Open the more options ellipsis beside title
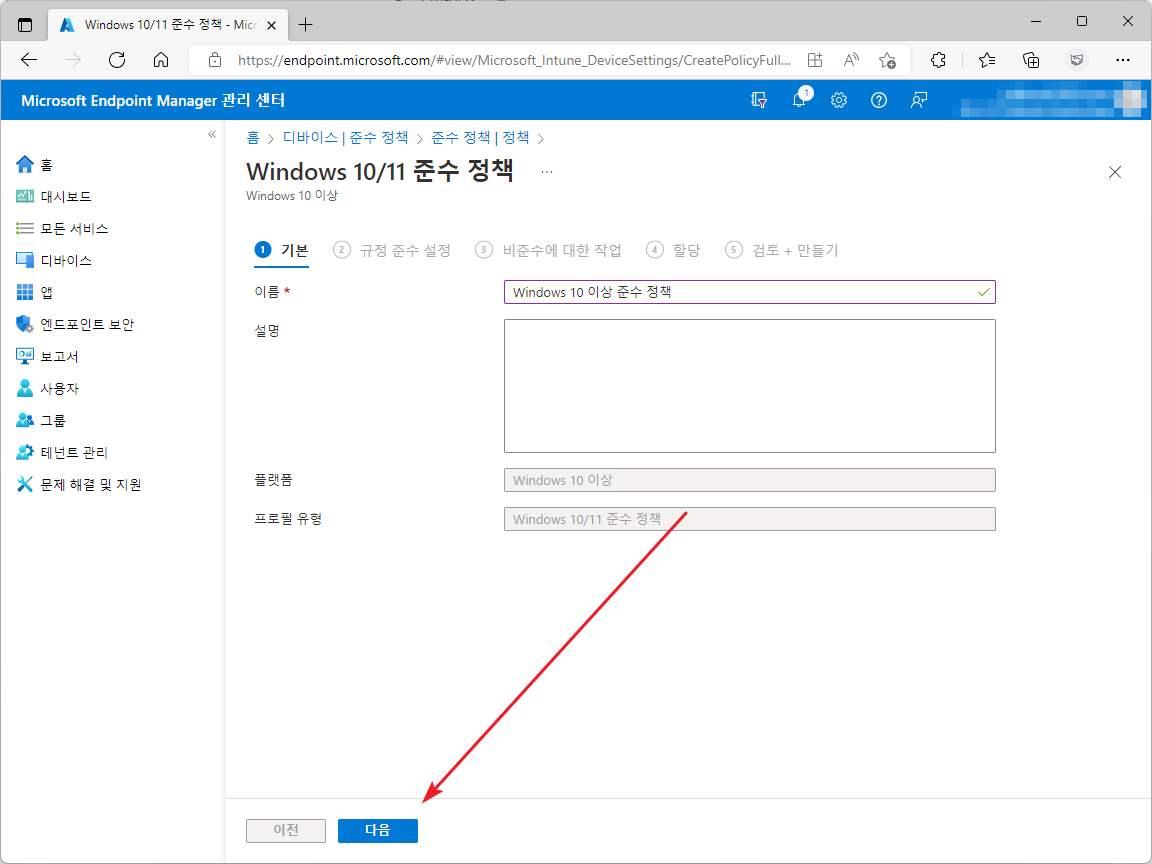Image resolution: width=1152 pixels, height=864 pixels. pyautogui.click(x=547, y=172)
